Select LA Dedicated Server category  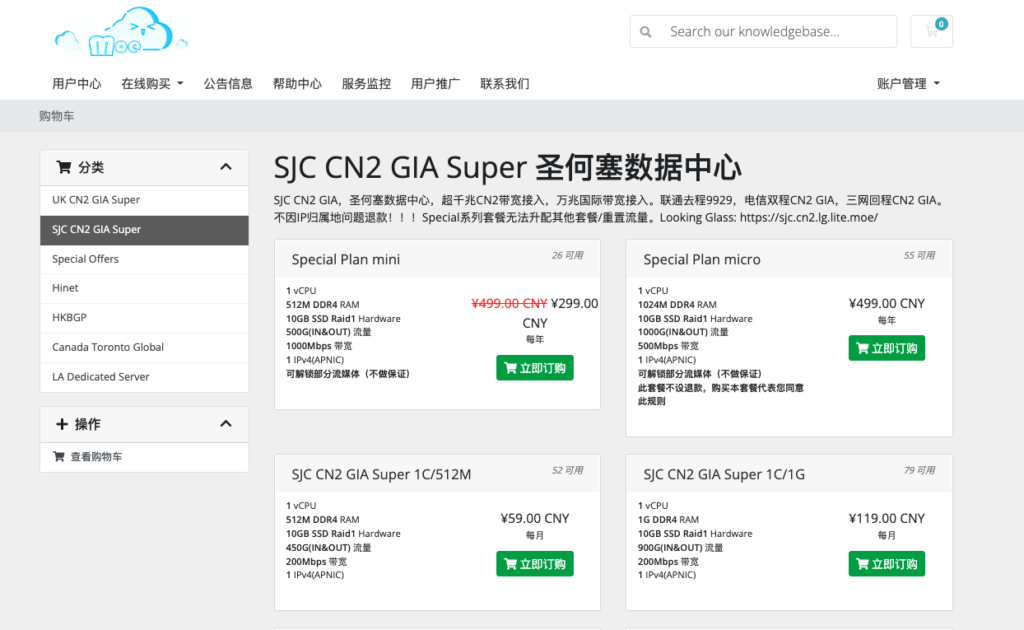coord(144,377)
